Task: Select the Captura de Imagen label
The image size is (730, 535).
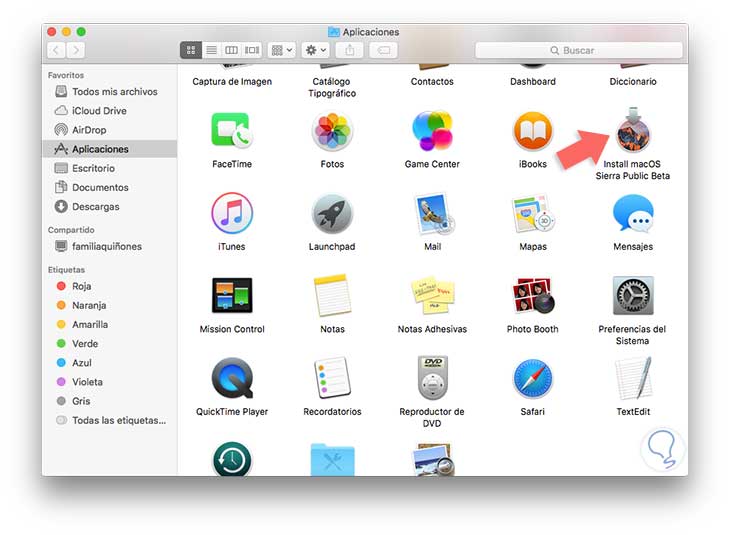Action: [x=232, y=81]
